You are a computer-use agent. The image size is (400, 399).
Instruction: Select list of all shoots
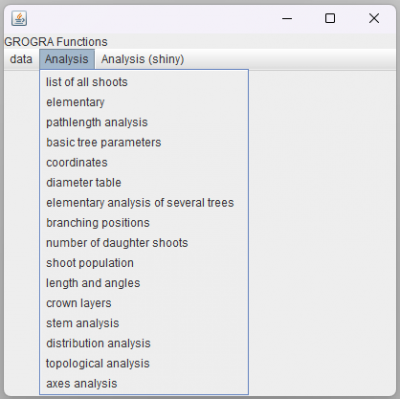(144, 82)
